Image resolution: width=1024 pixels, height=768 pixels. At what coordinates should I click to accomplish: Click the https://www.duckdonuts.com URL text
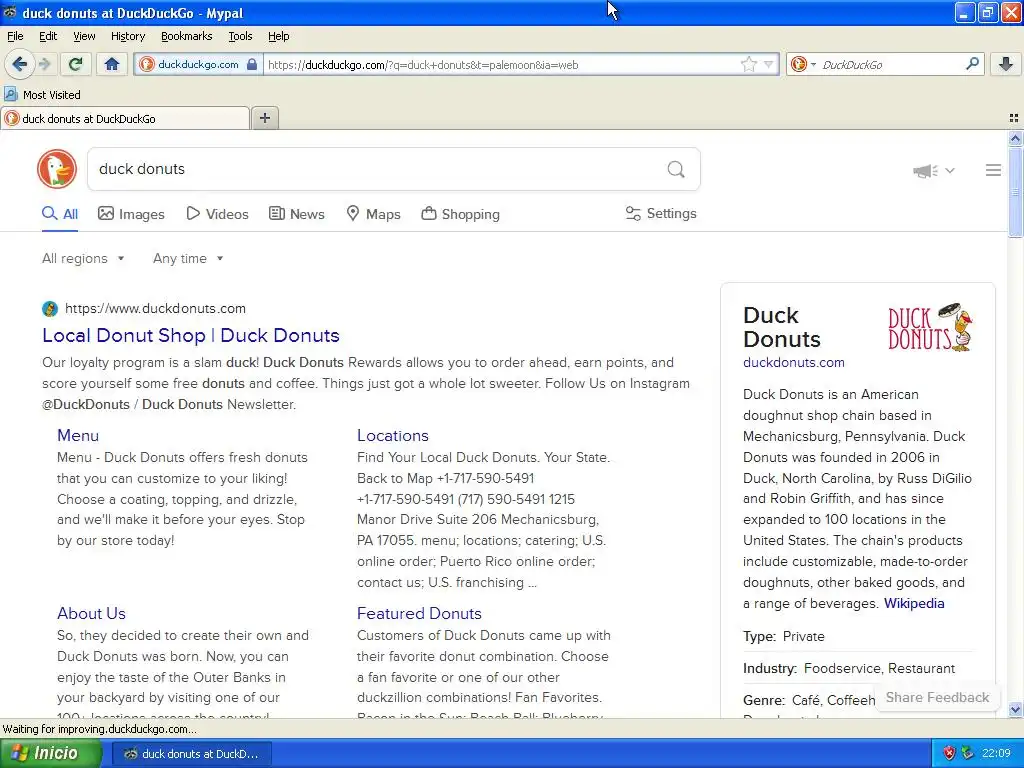[155, 308]
